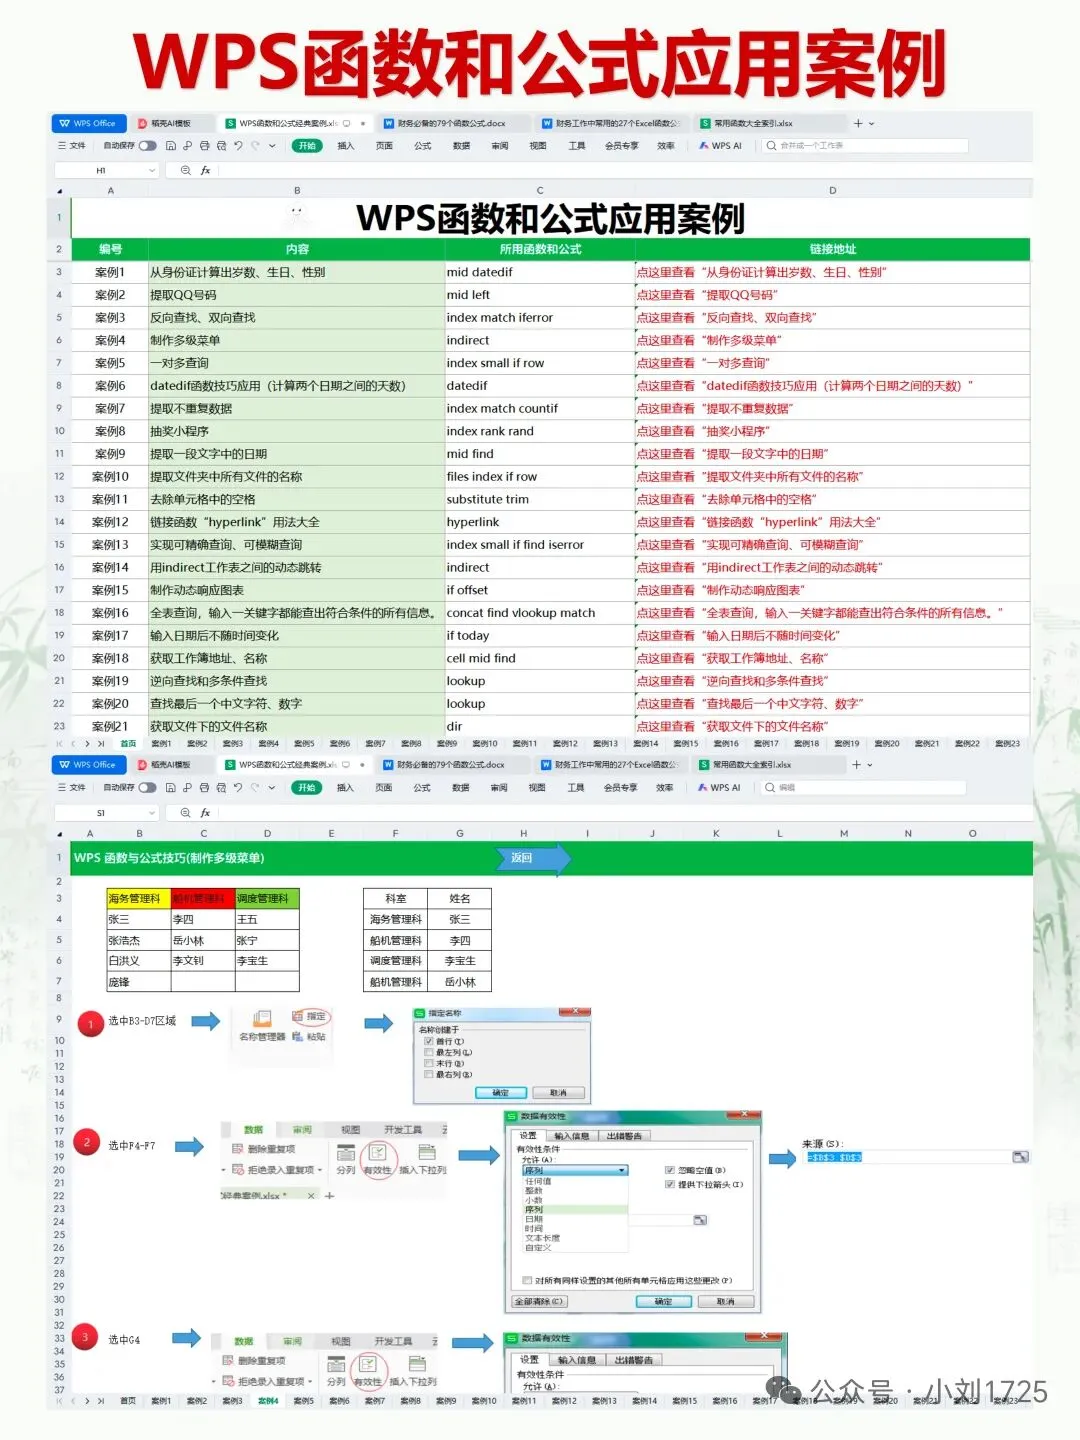Click the WPS Office home button in upper window
1080x1440 pixels.
pyautogui.click(x=87, y=124)
